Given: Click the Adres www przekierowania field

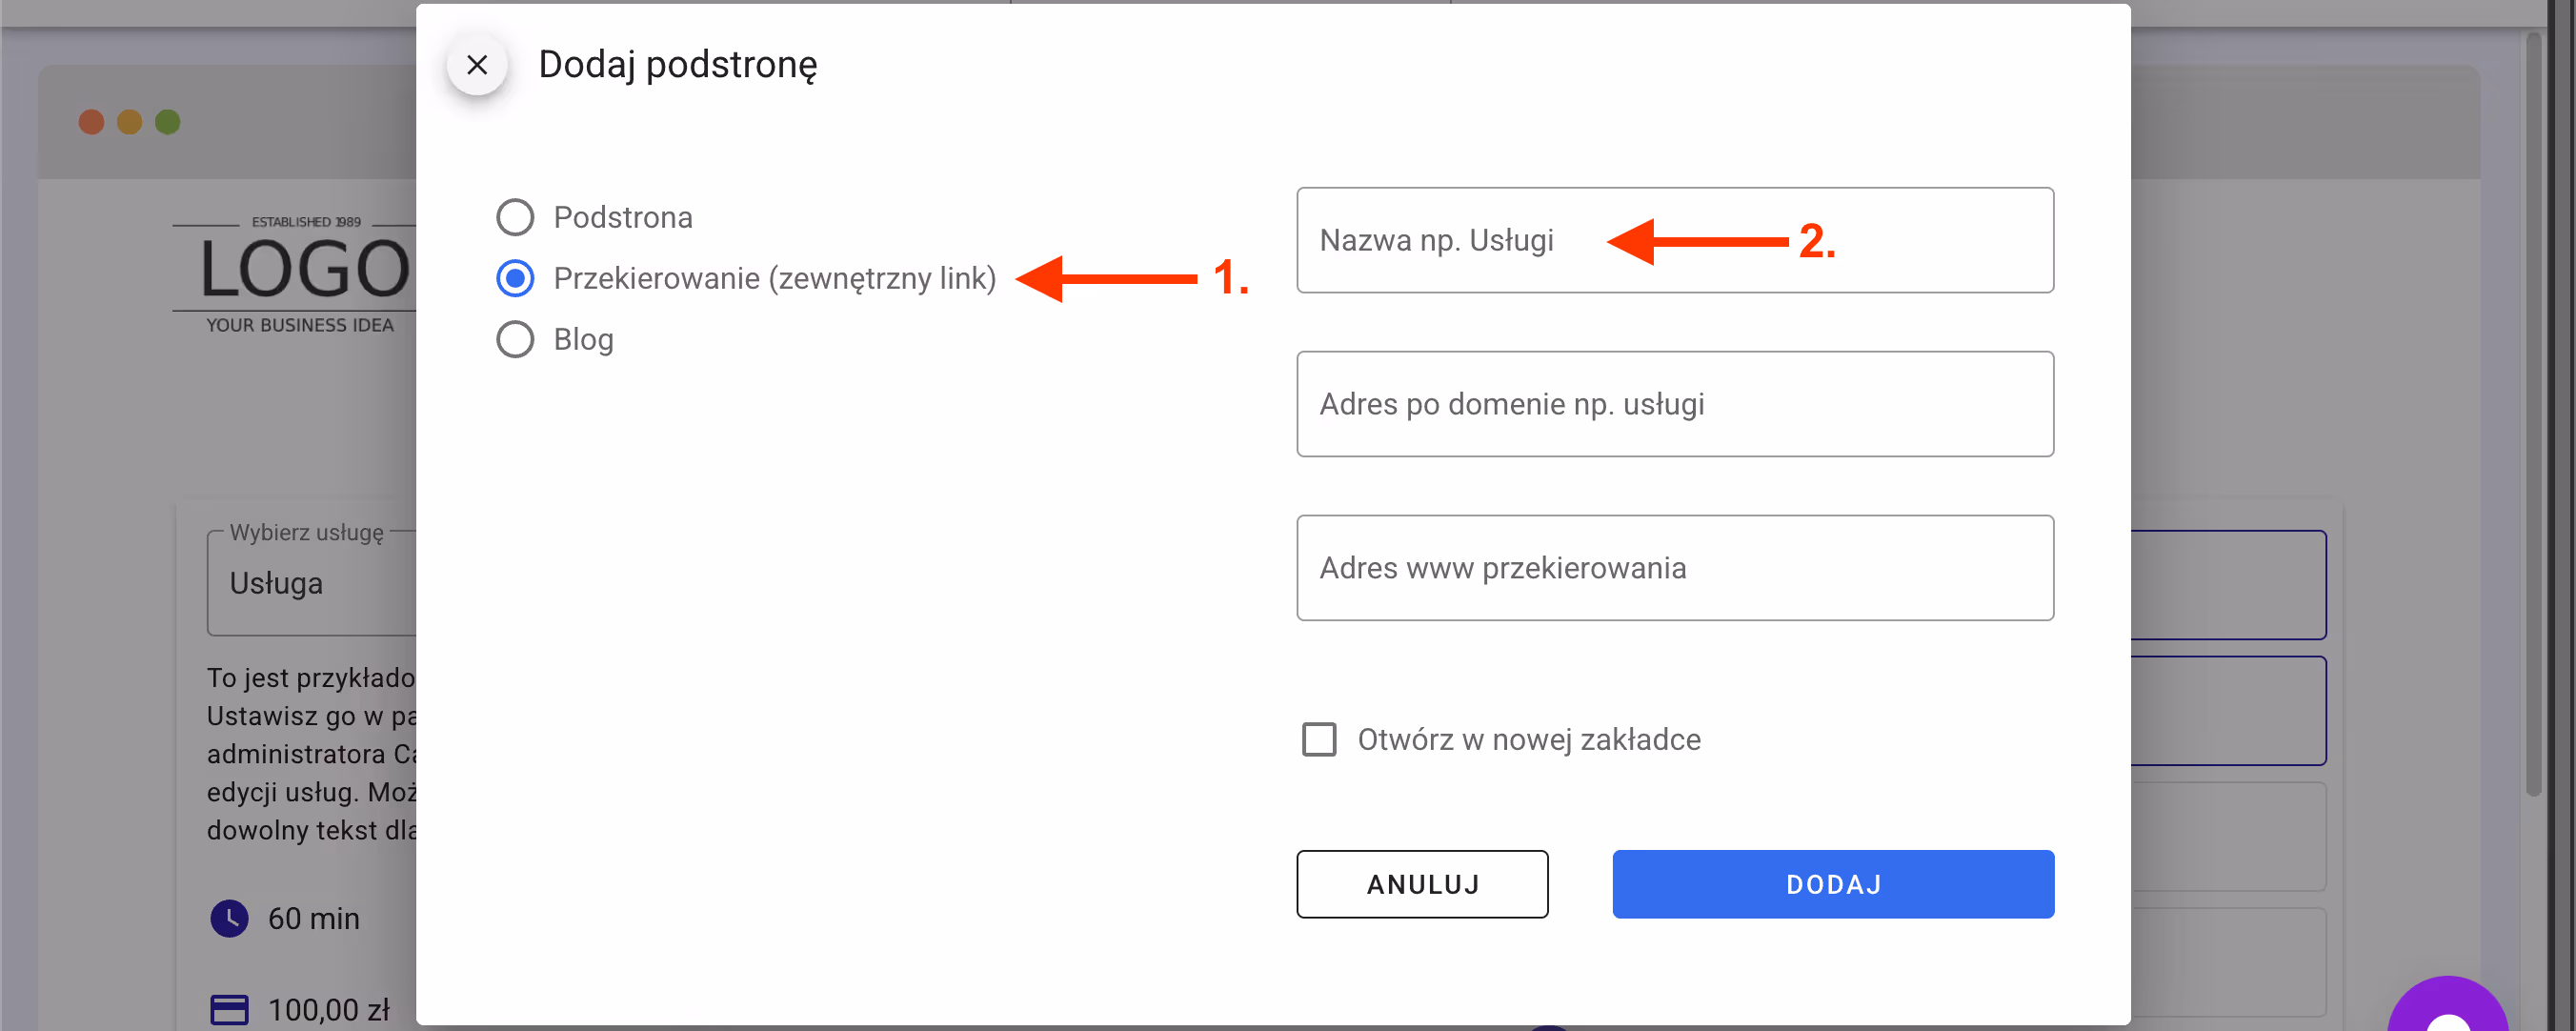Looking at the screenshot, I should (1674, 568).
